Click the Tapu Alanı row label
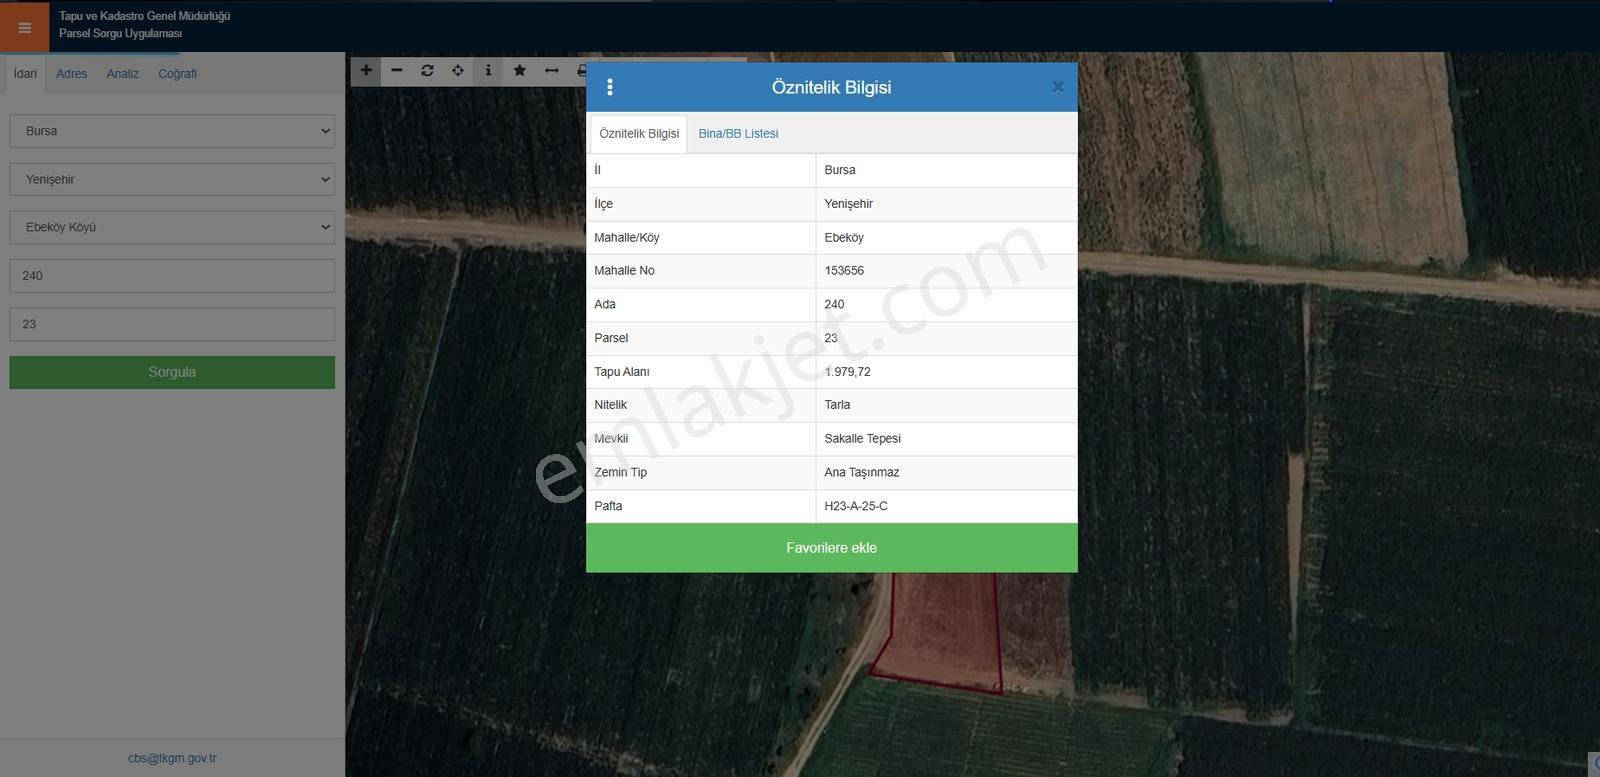 [622, 372]
